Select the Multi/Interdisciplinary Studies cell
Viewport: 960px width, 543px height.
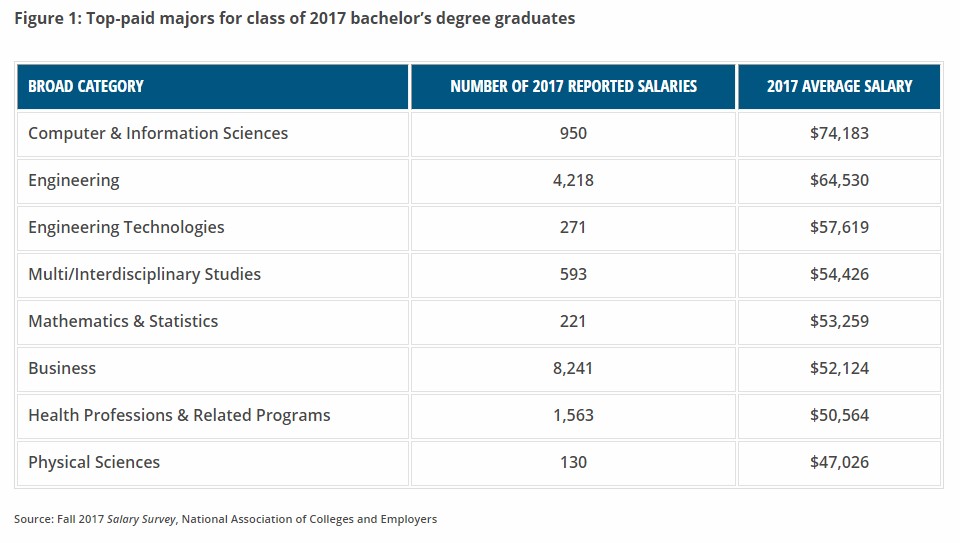click(x=144, y=274)
